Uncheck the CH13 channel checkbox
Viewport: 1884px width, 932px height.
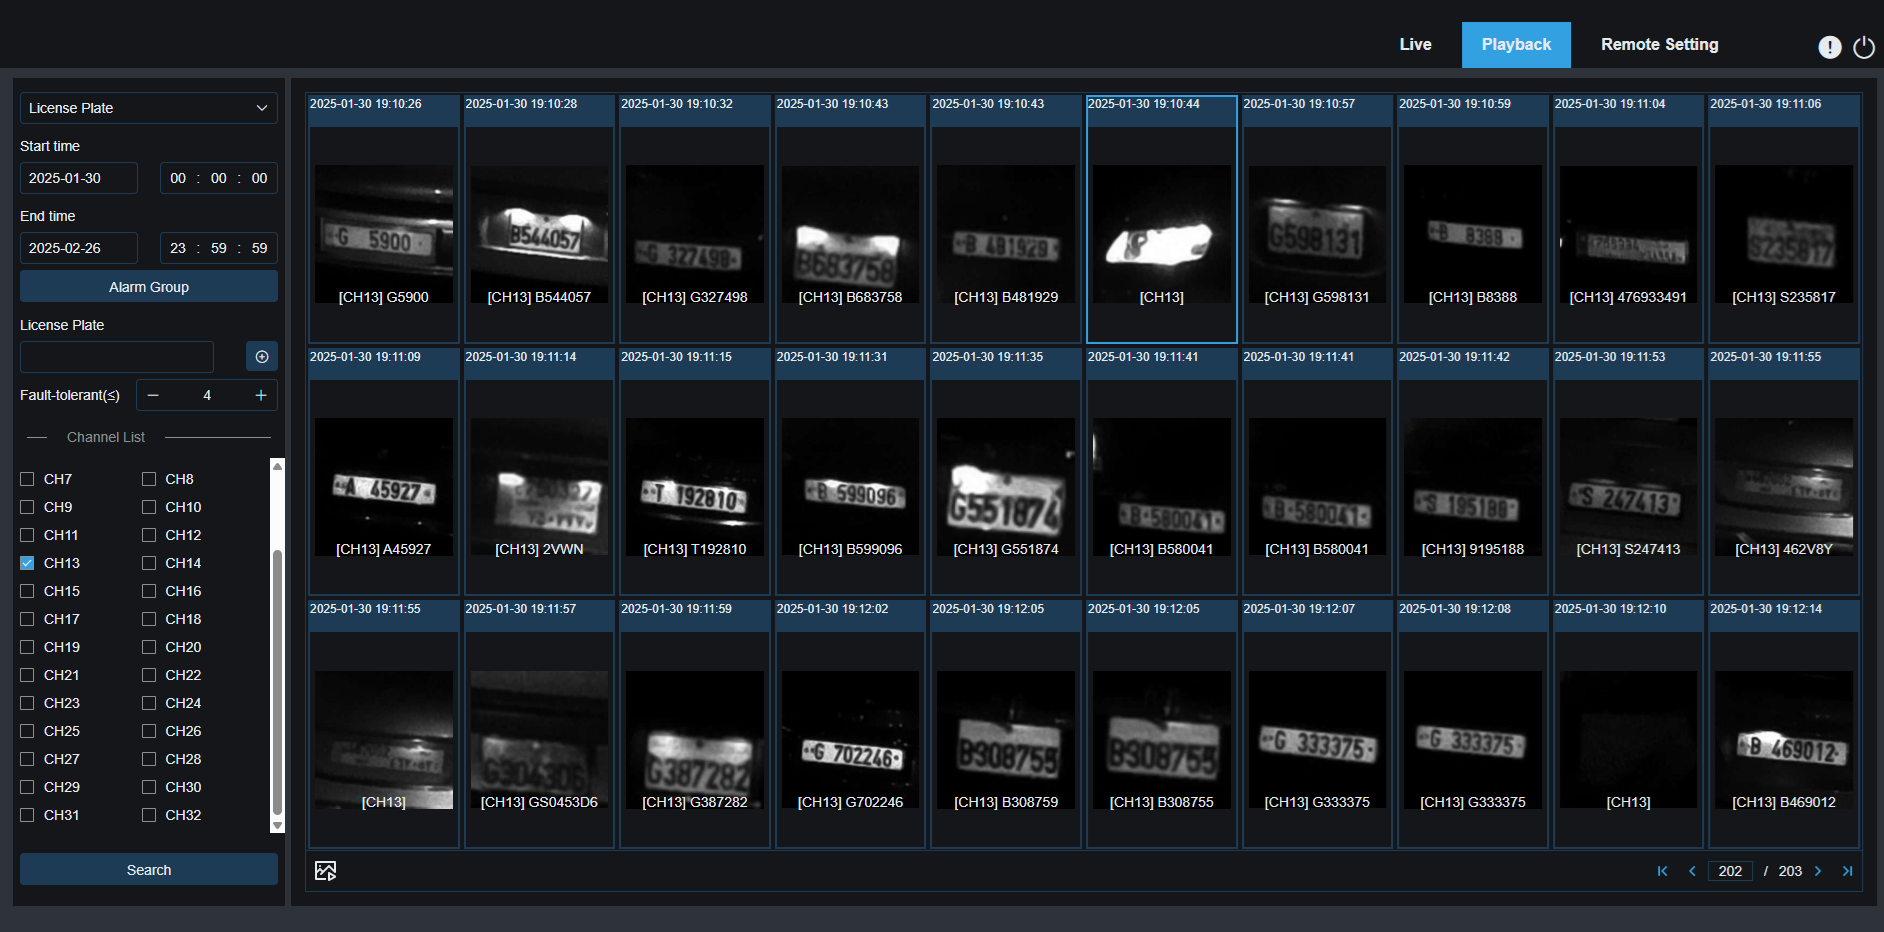pyautogui.click(x=27, y=563)
